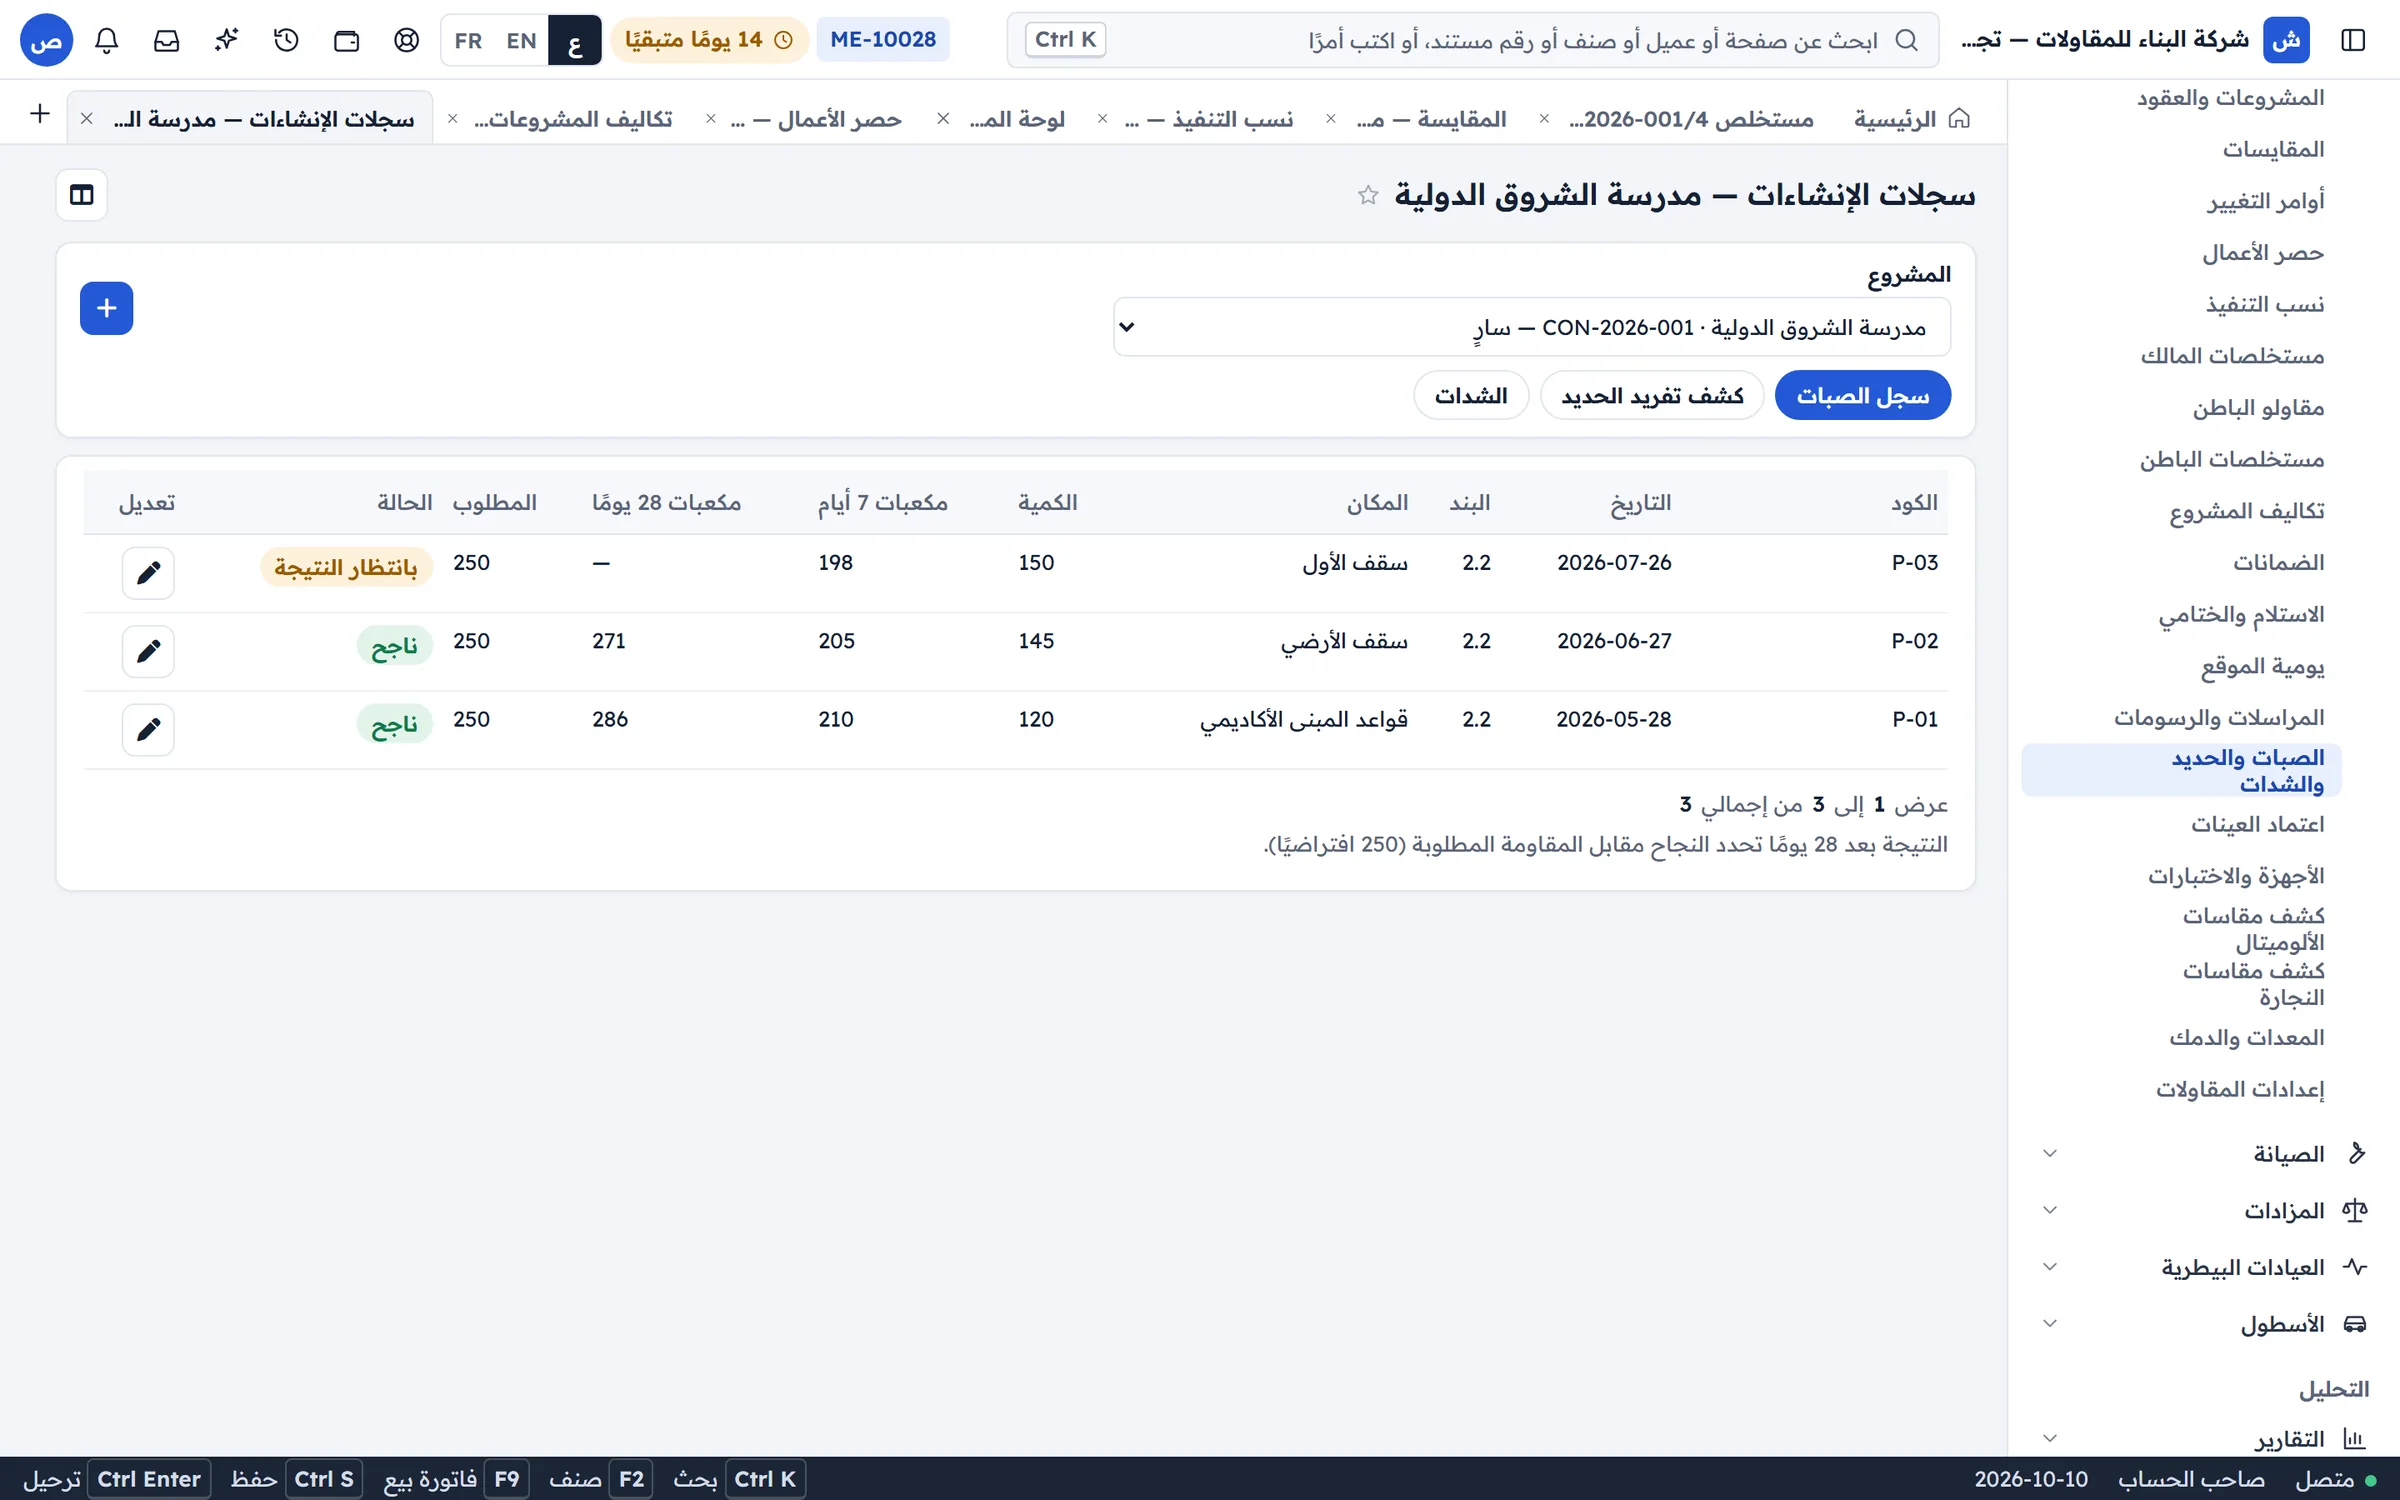The width and height of the screenshot is (2400, 1500).
Task: Select the الشدات segment
Action: pos(1471,396)
